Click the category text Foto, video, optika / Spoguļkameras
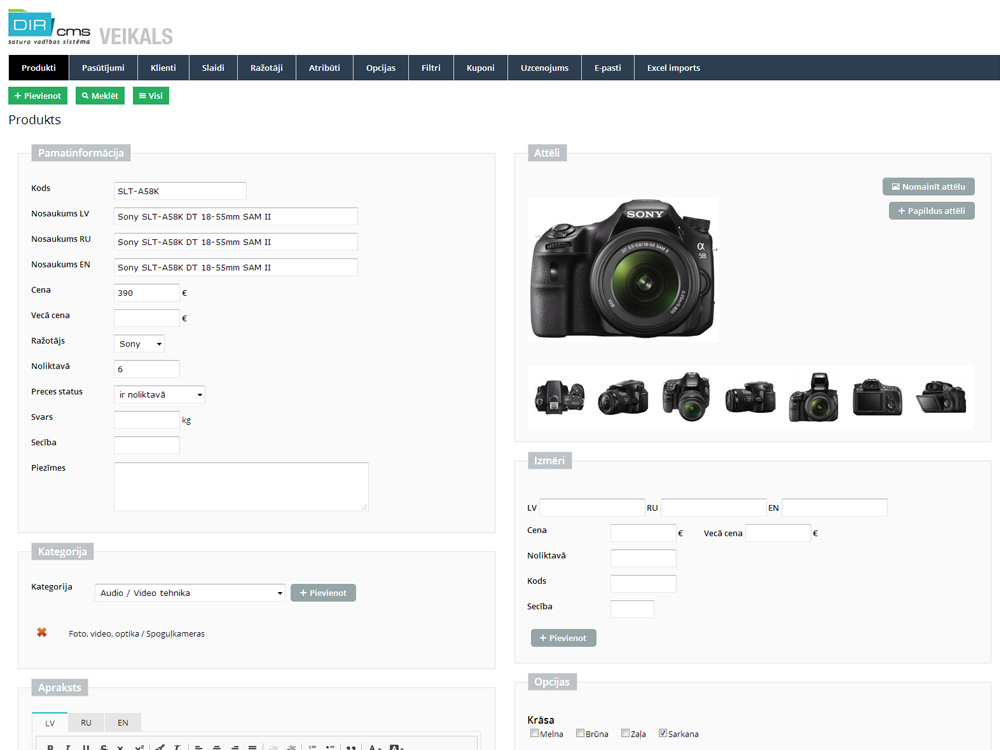This screenshot has width=1000, height=750. (x=136, y=633)
